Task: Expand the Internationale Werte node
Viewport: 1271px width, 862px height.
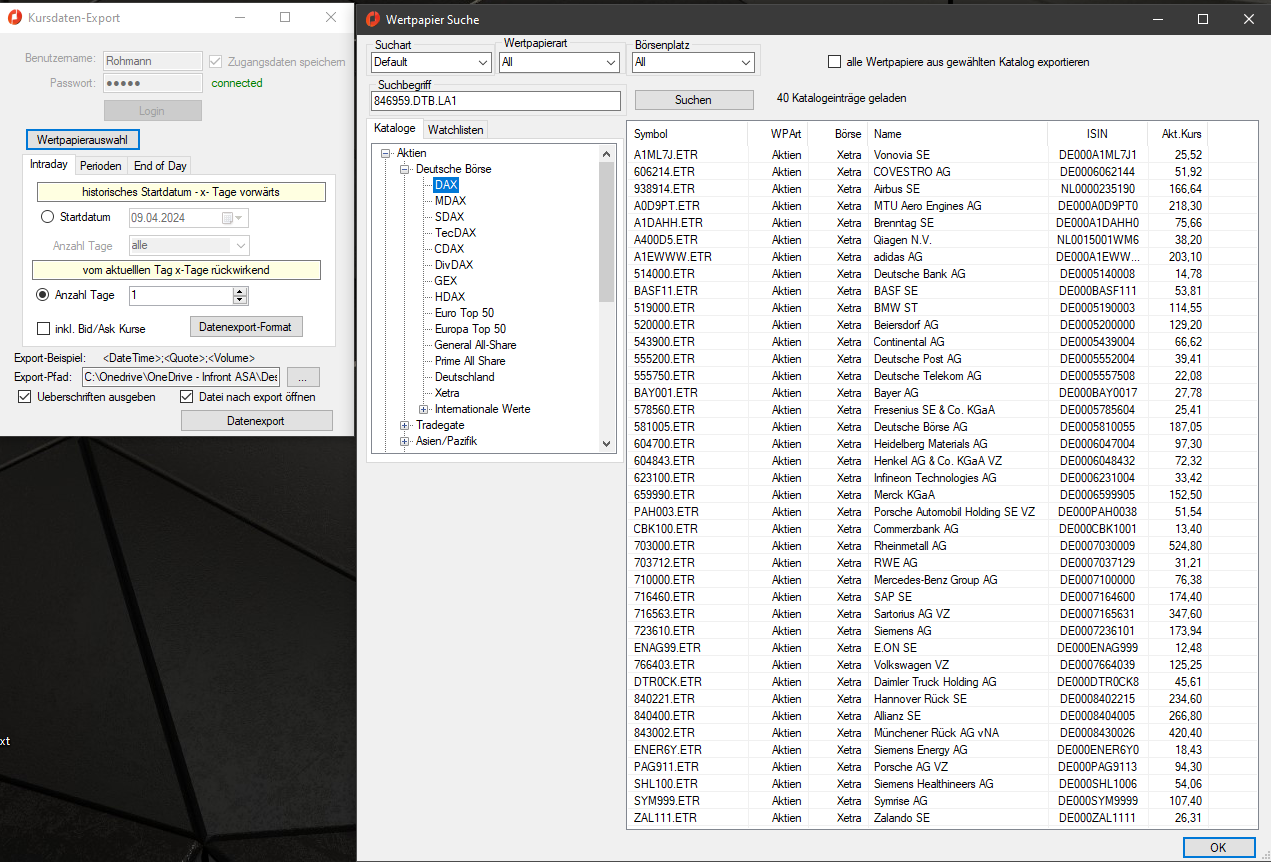Action: (x=424, y=409)
